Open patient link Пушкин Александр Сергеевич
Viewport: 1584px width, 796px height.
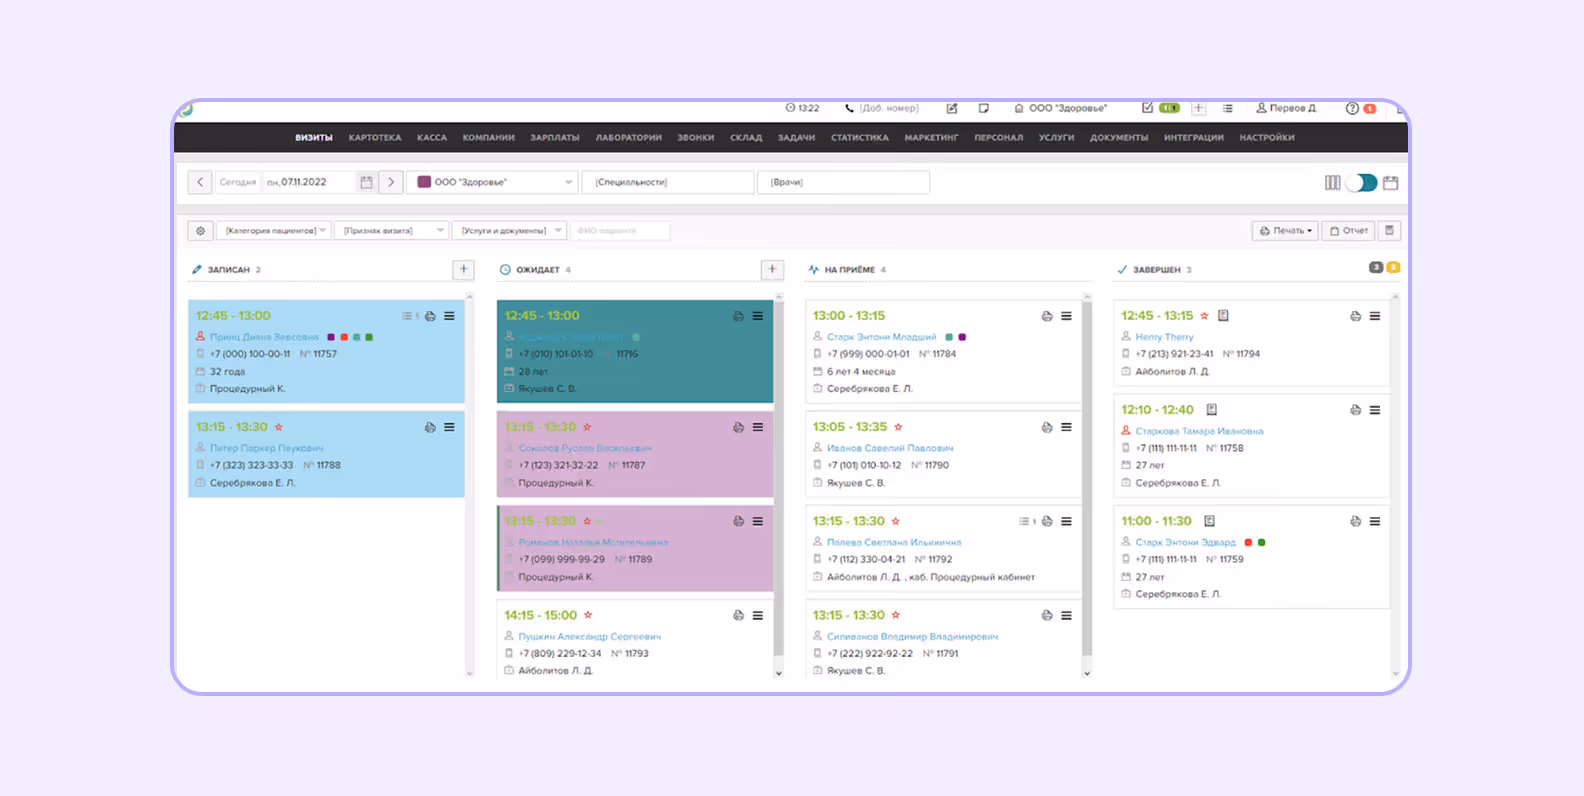[589, 637]
